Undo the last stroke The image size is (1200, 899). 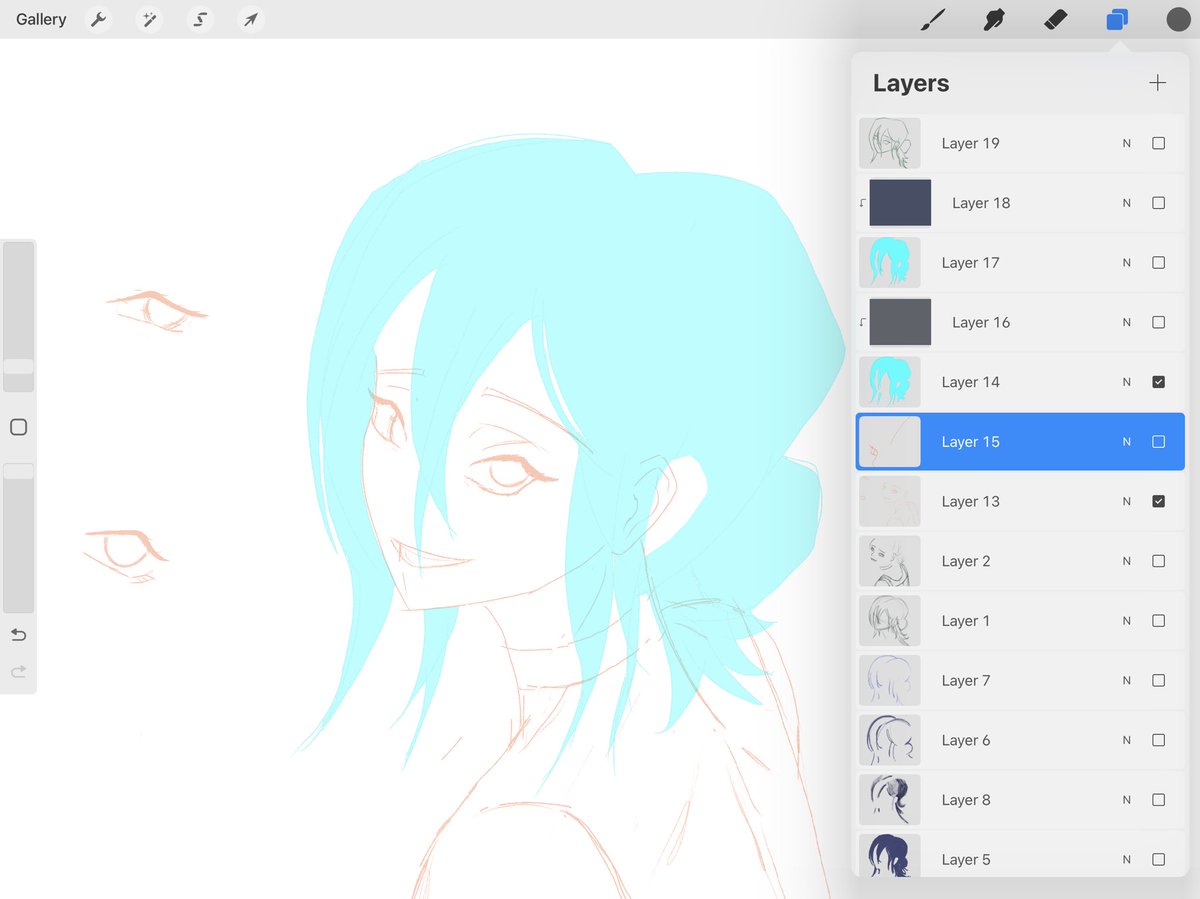18,635
